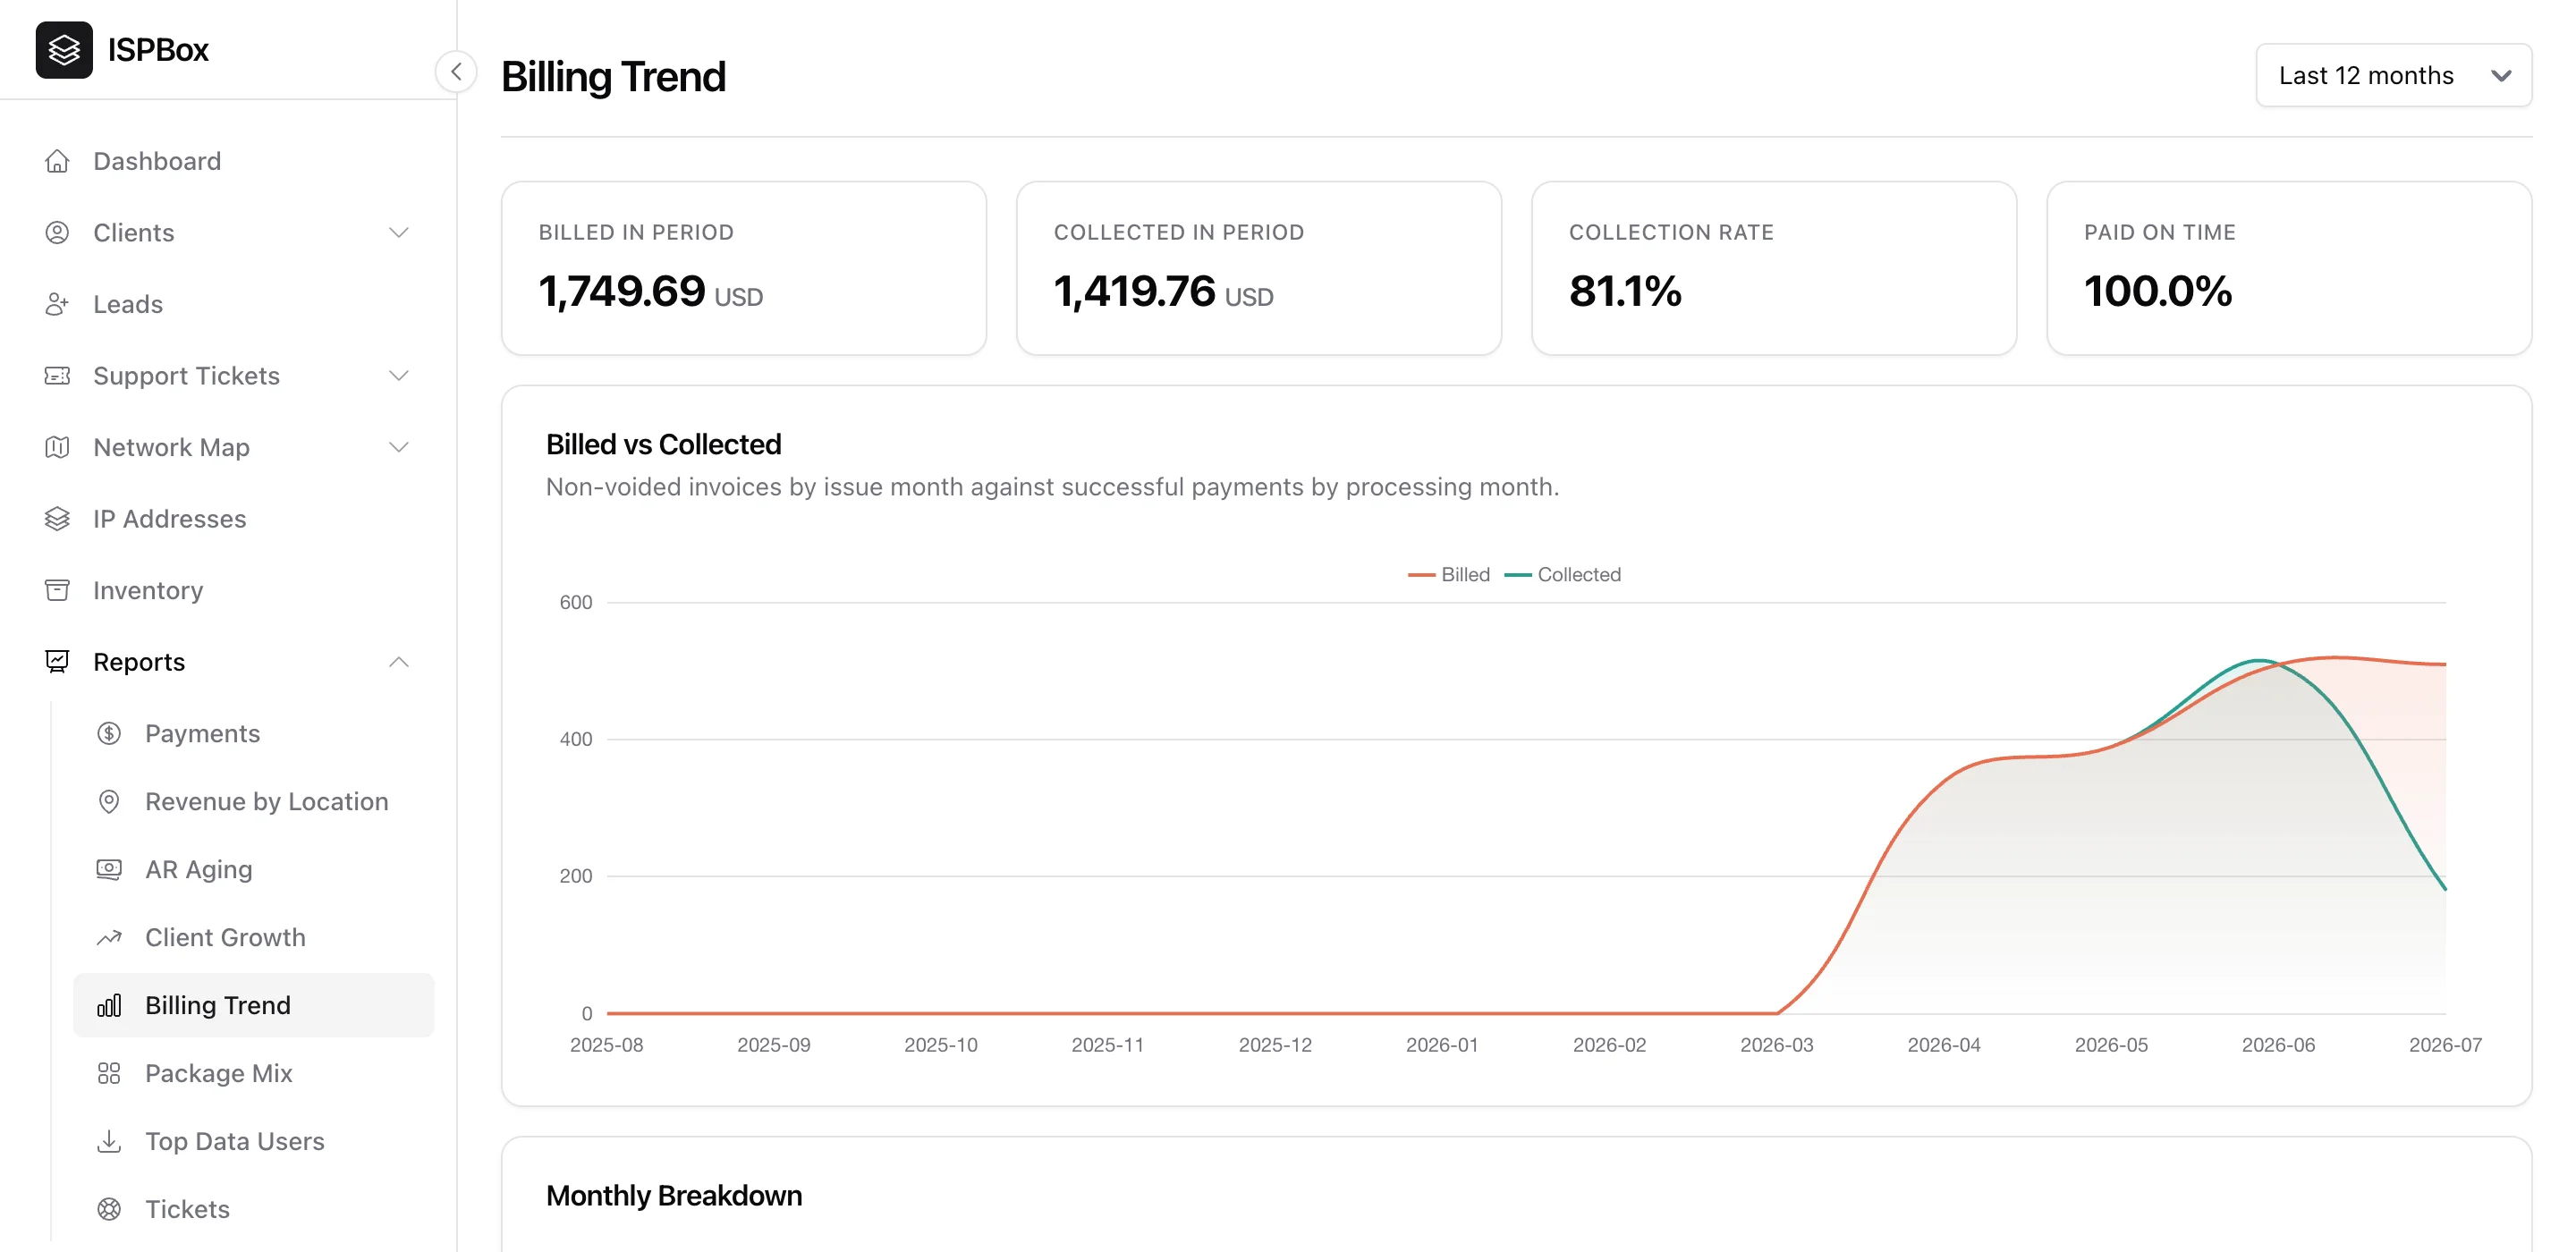This screenshot has height=1252, width=2576.
Task: Expand the Clients submenu chevron
Action: pos(399,233)
